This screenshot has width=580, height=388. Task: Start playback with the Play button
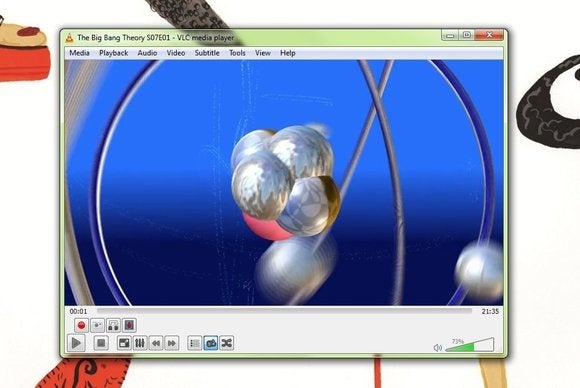[x=76, y=343]
